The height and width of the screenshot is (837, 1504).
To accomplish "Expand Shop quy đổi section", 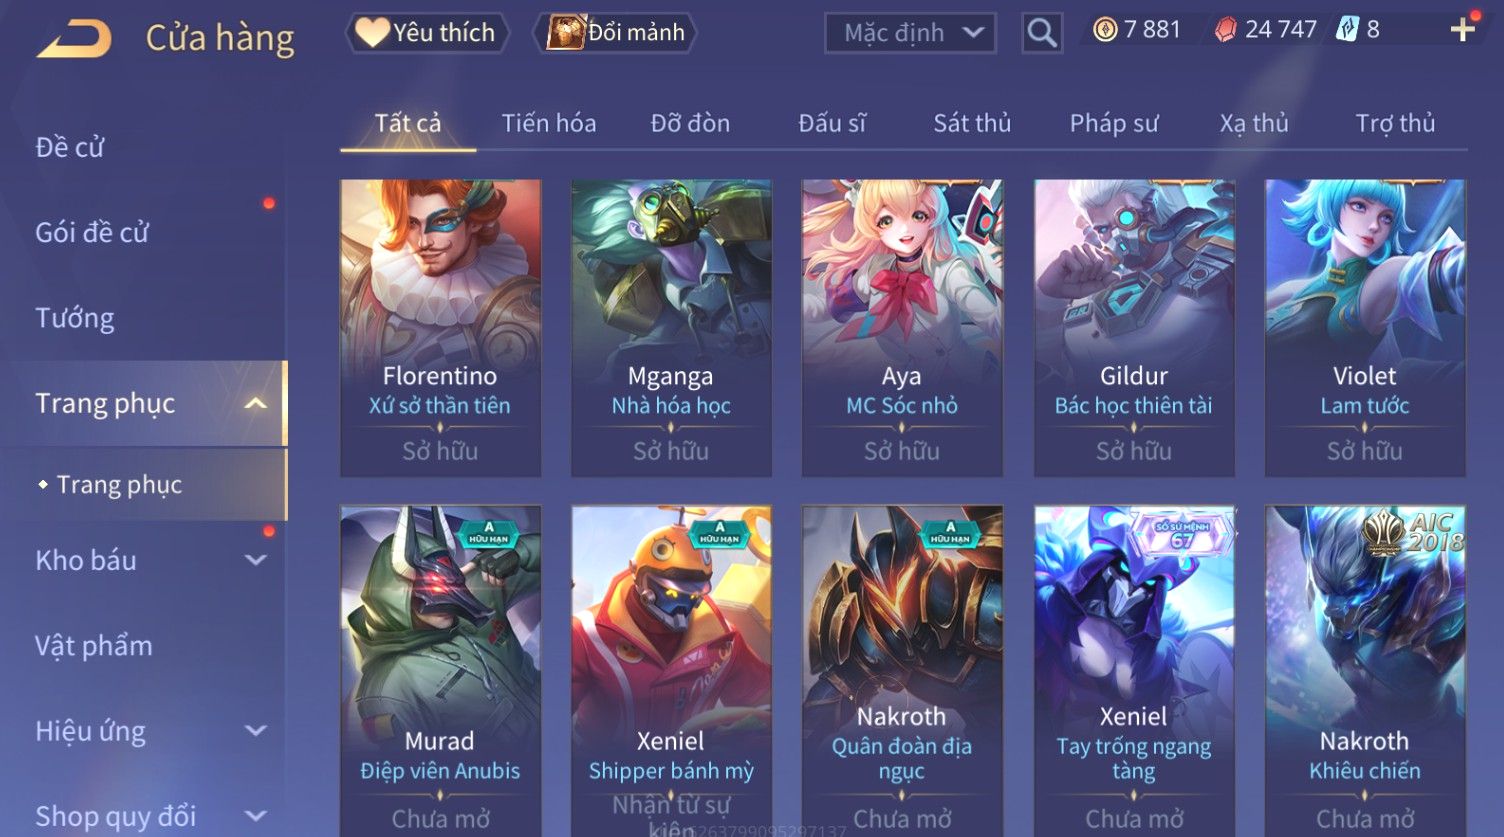I will (x=256, y=816).
